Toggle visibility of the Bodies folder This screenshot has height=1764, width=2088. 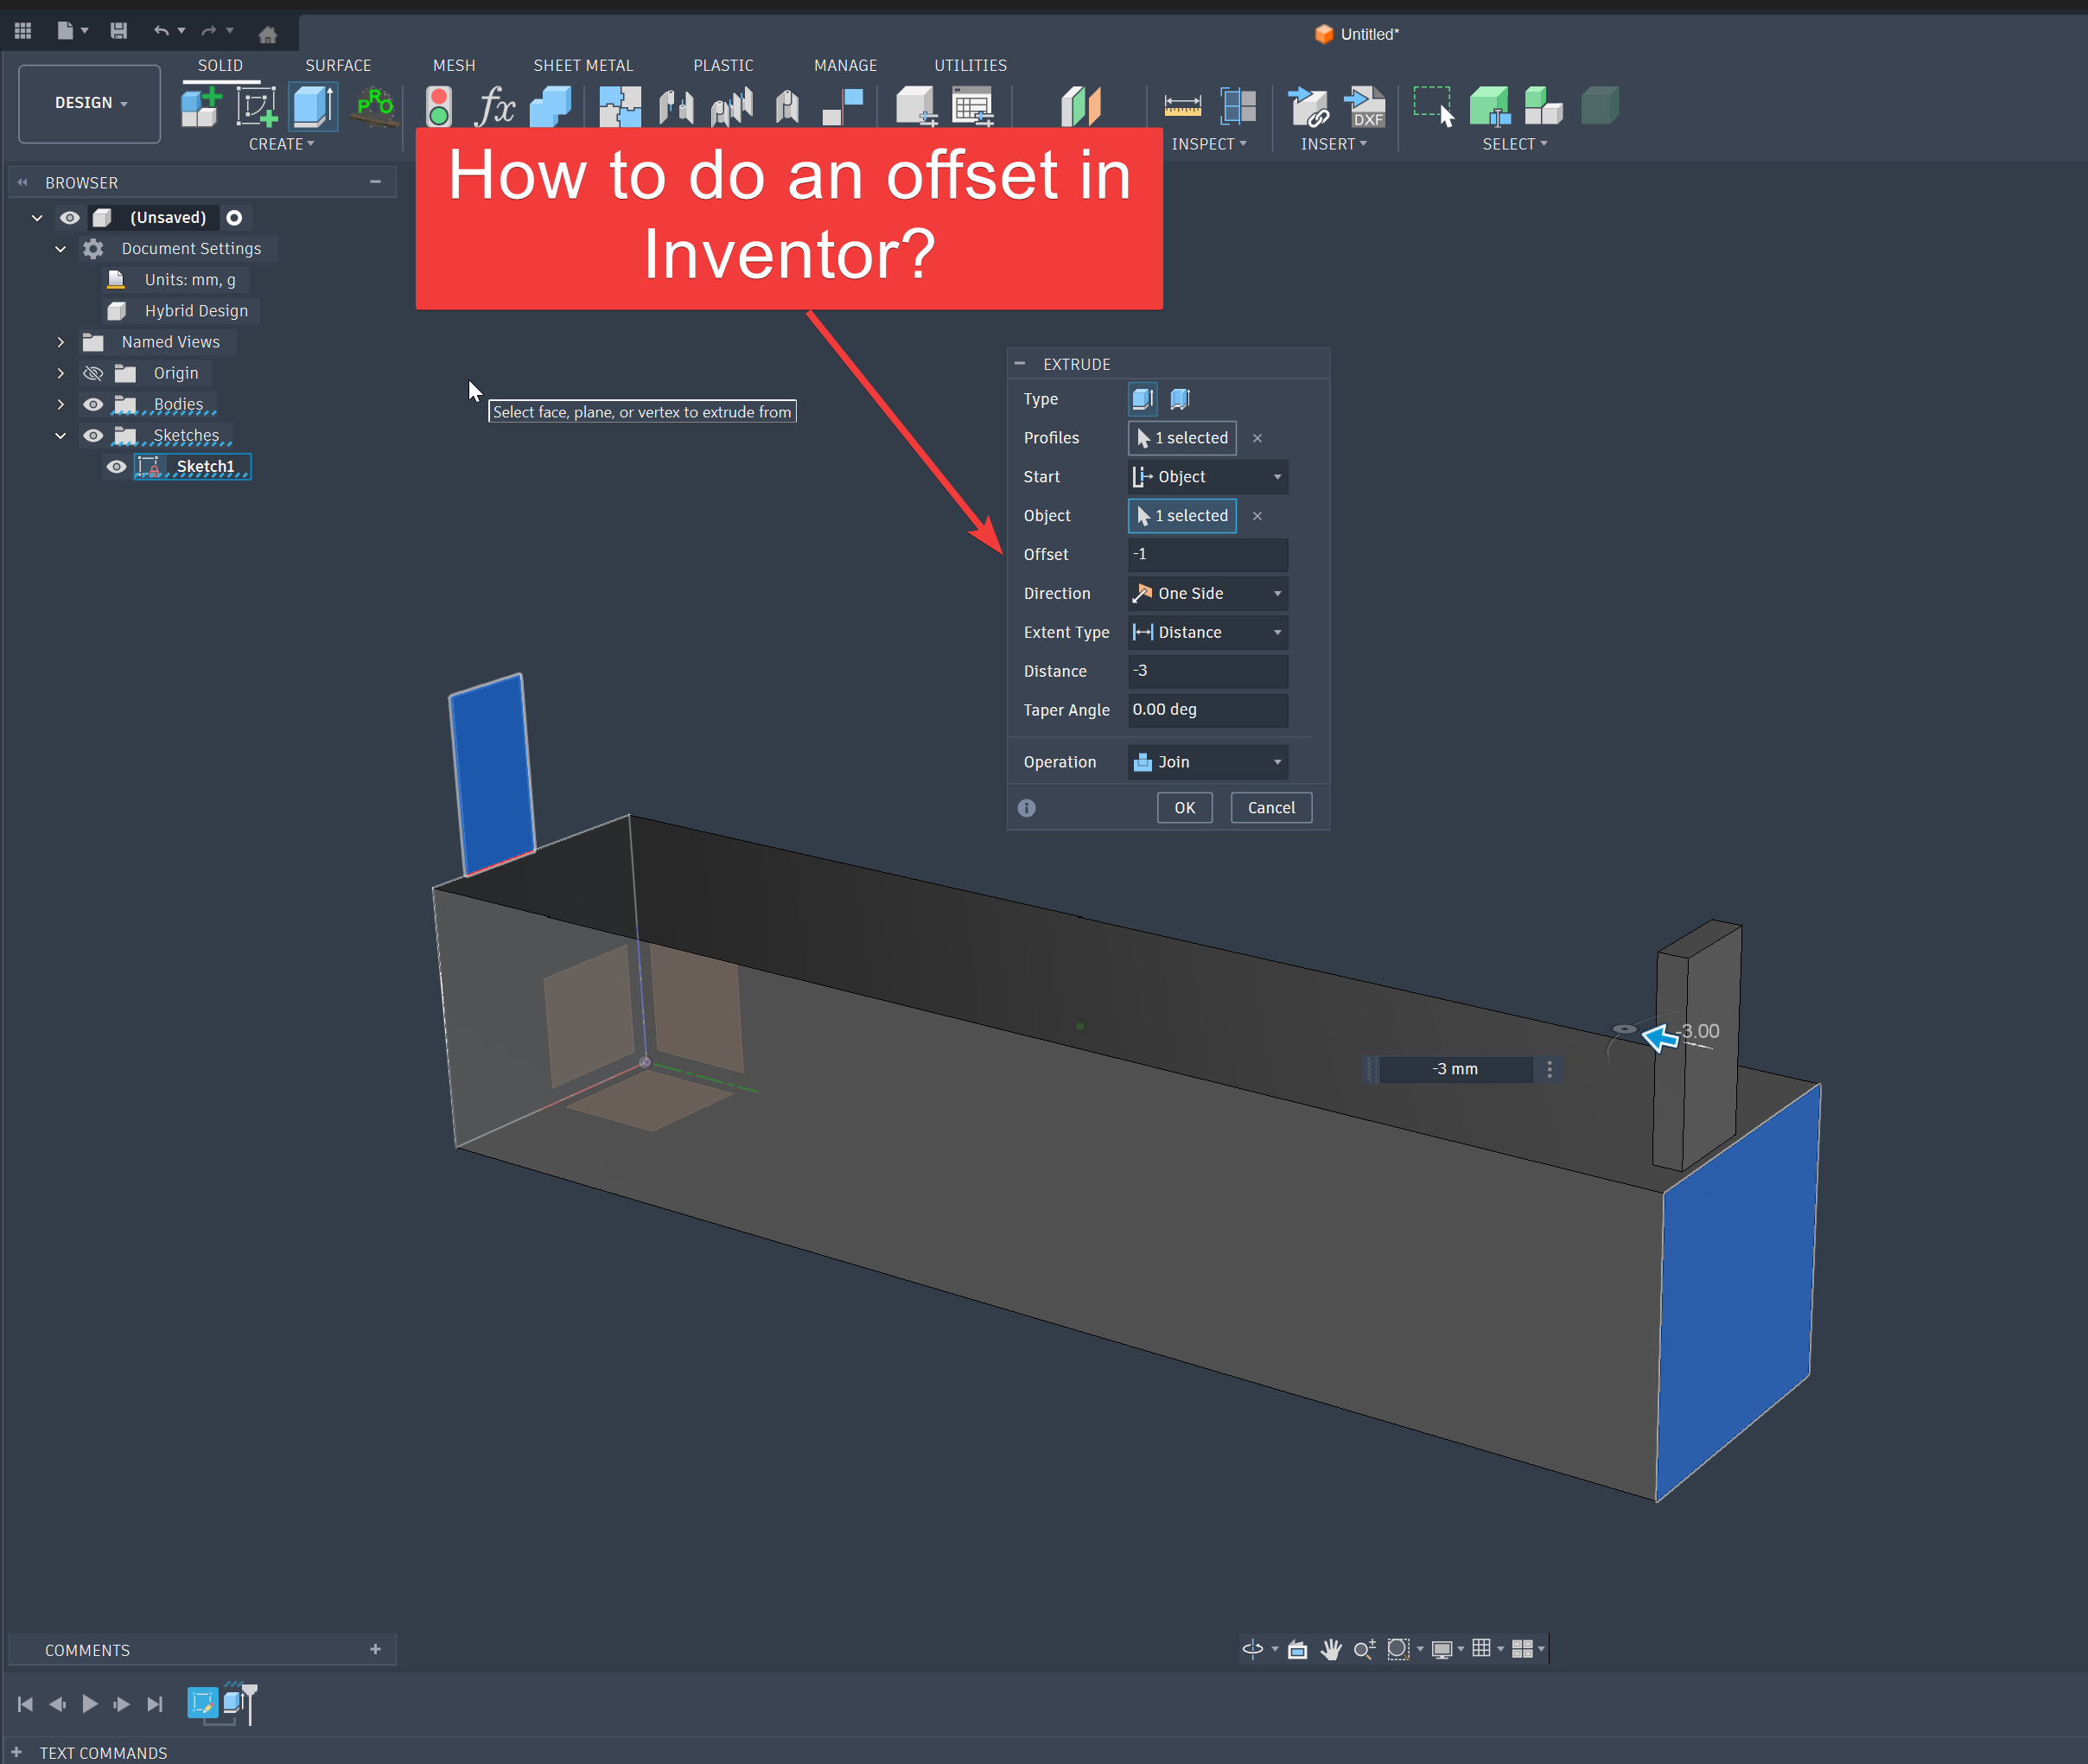coord(93,405)
